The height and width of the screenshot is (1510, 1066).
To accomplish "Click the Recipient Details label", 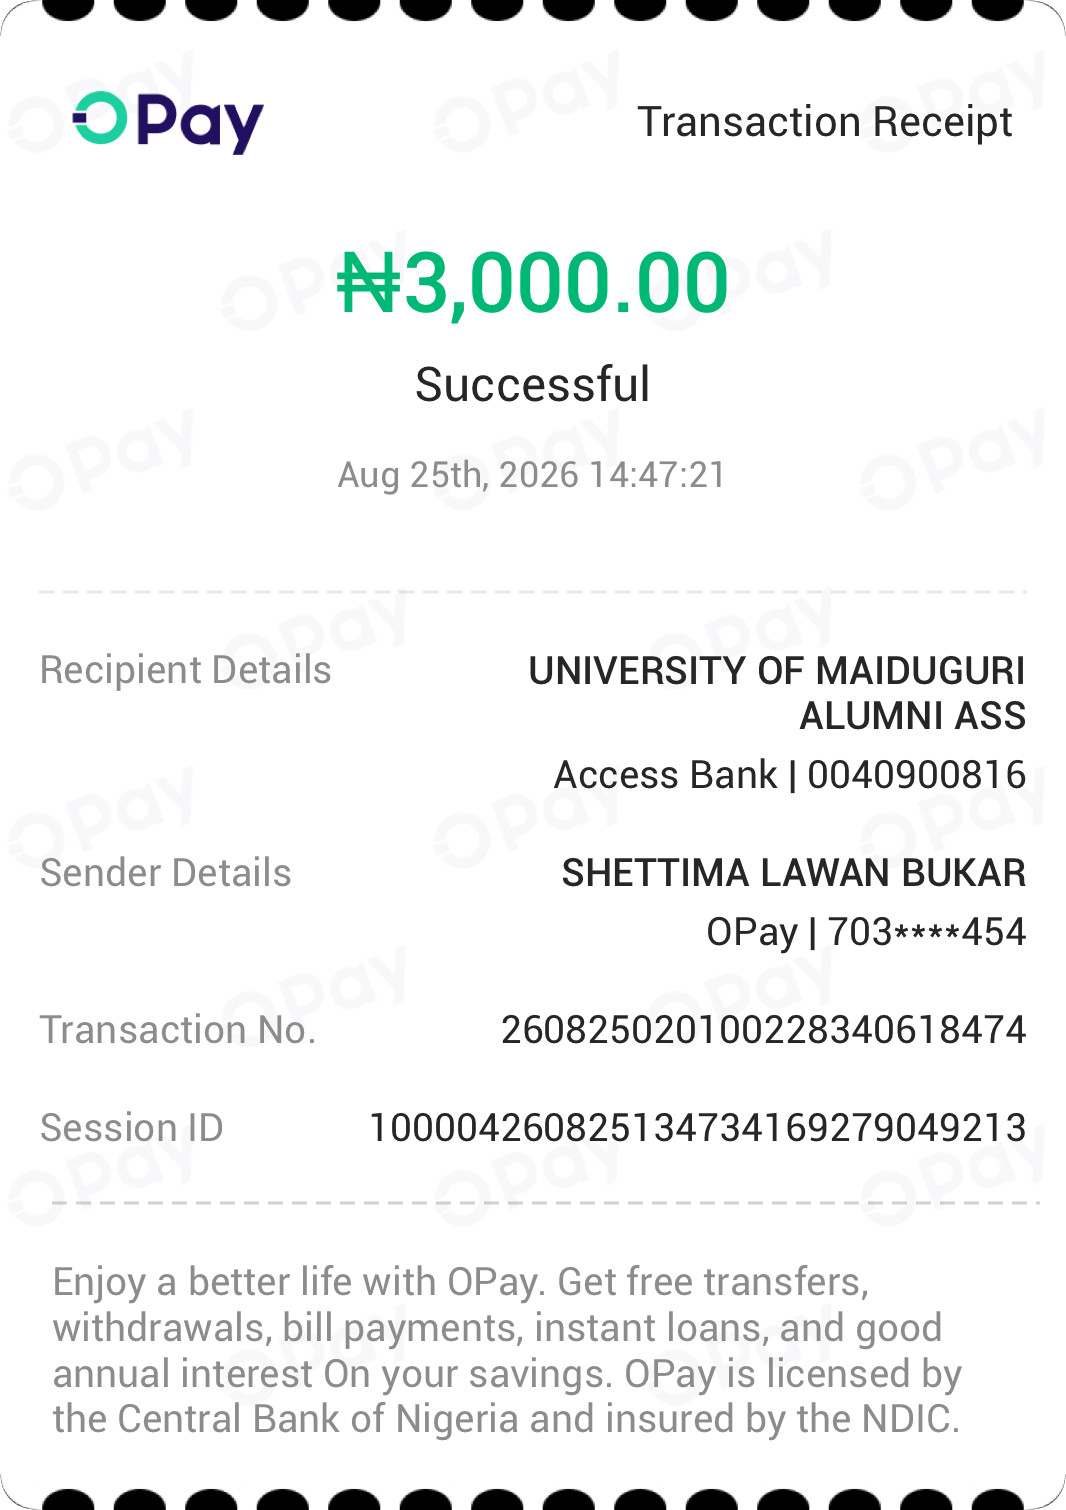I will point(185,670).
